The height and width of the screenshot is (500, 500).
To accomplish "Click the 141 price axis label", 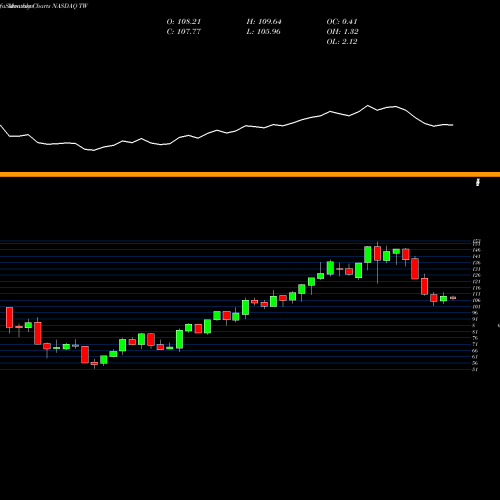I will pyautogui.click(x=477, y=257).
